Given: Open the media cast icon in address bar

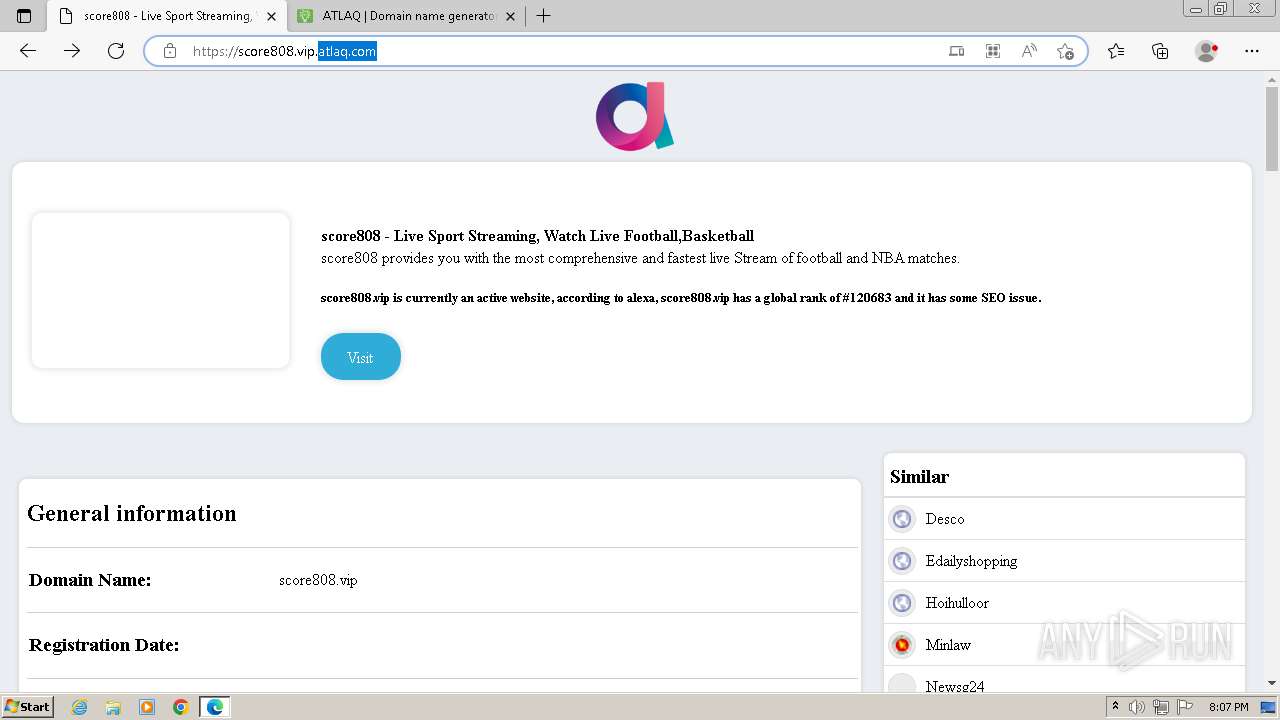Looking at the screenshot, I should pos(957,51).
